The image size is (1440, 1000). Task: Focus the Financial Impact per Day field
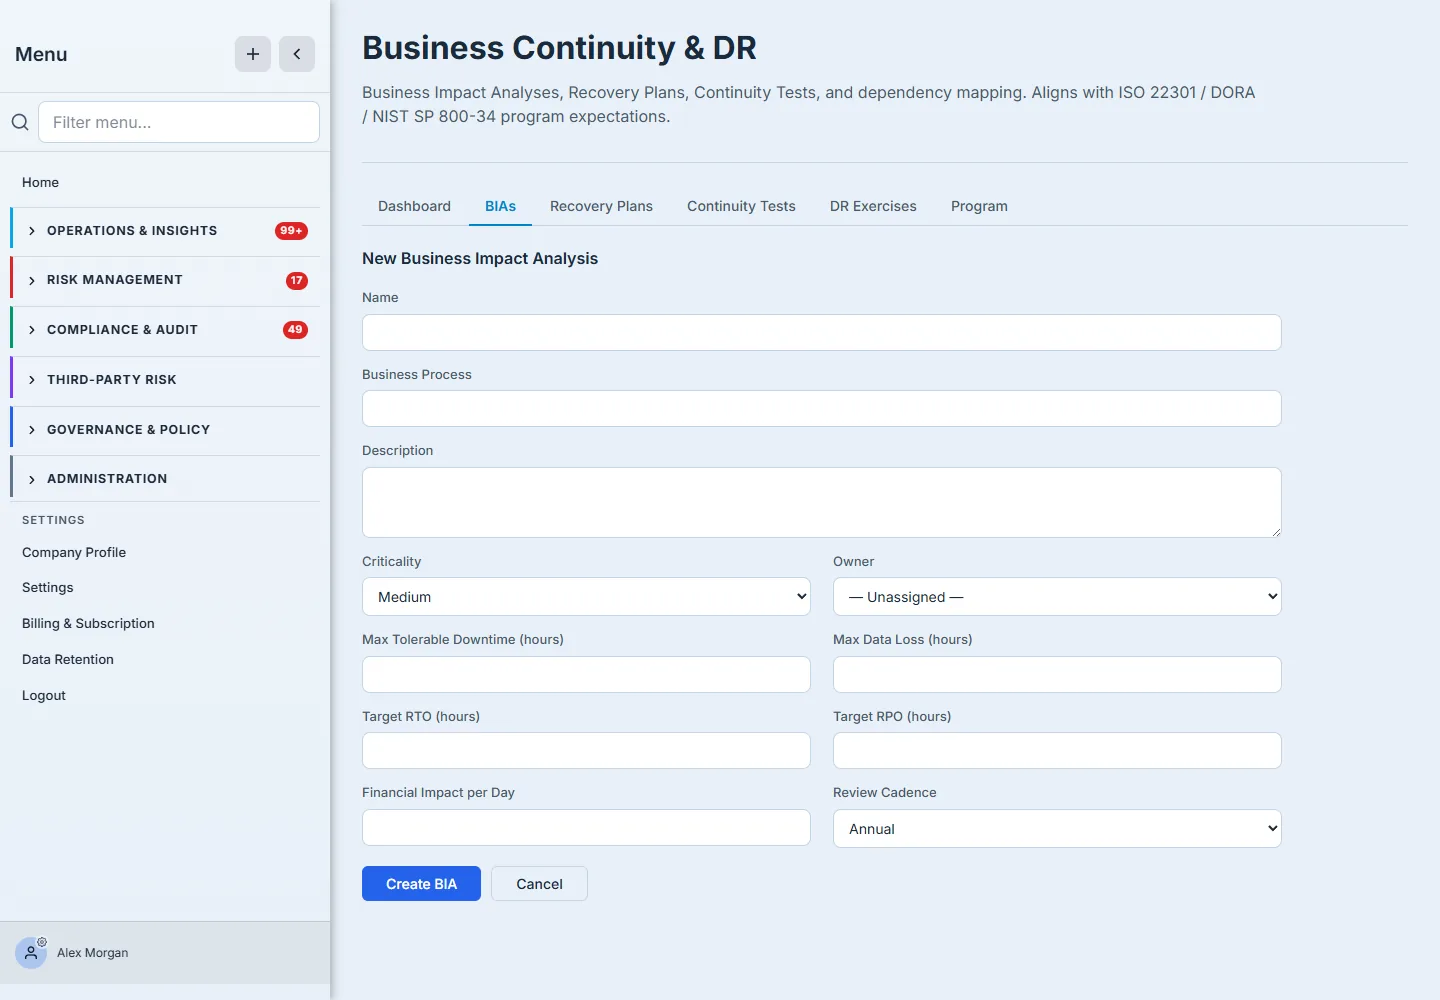(x=586, y=828)
